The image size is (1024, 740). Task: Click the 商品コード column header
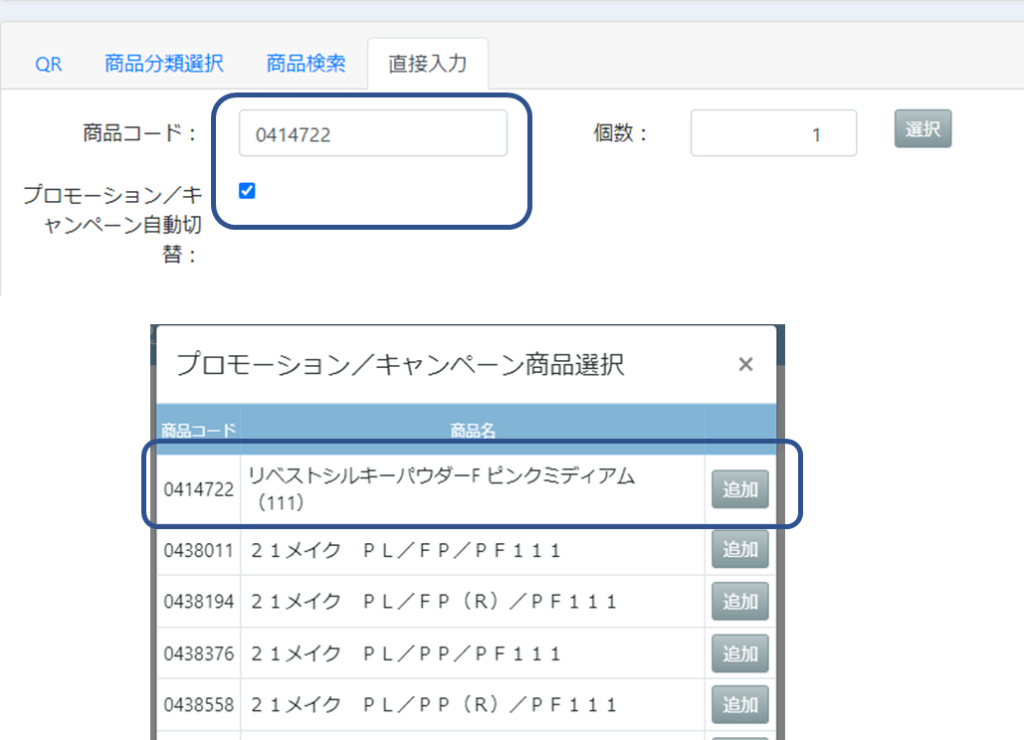tap(199, 431)
